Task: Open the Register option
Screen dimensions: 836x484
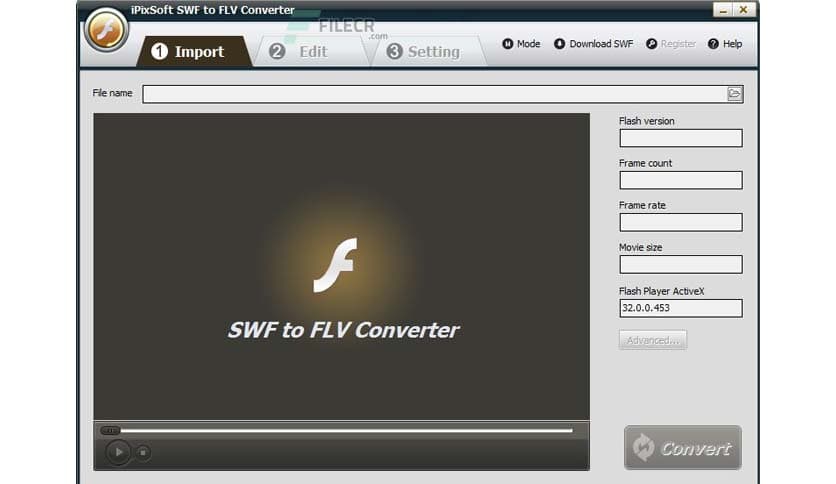Action: [x=671, y=44]
